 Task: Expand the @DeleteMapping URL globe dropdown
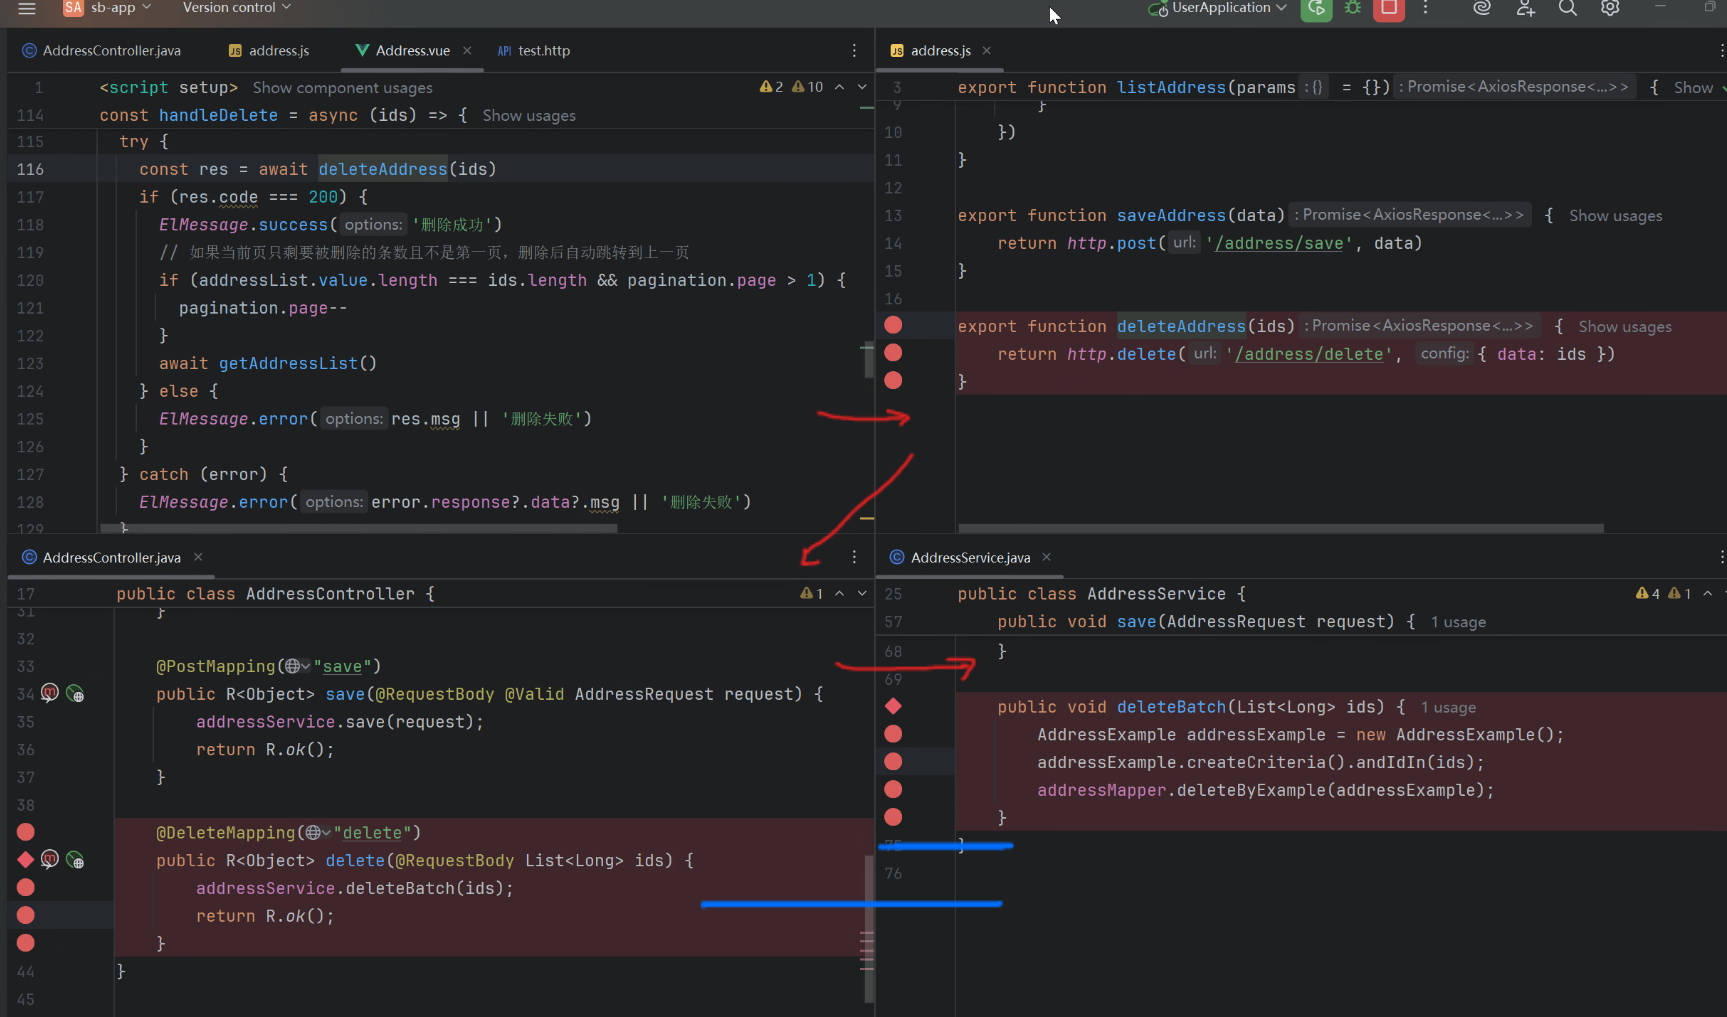click(x=318, y=832)
